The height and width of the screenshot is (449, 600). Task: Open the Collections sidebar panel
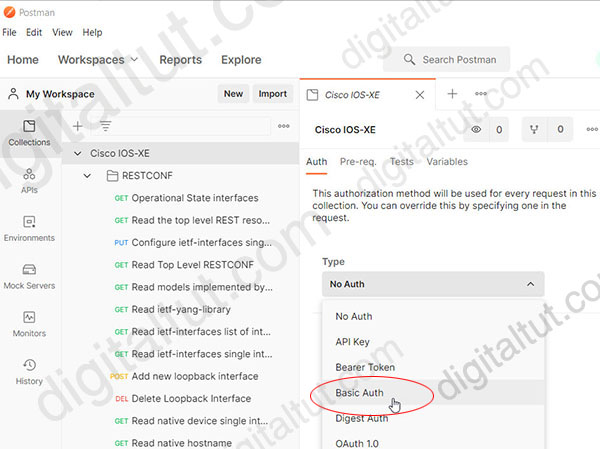[x=29, y=134]
